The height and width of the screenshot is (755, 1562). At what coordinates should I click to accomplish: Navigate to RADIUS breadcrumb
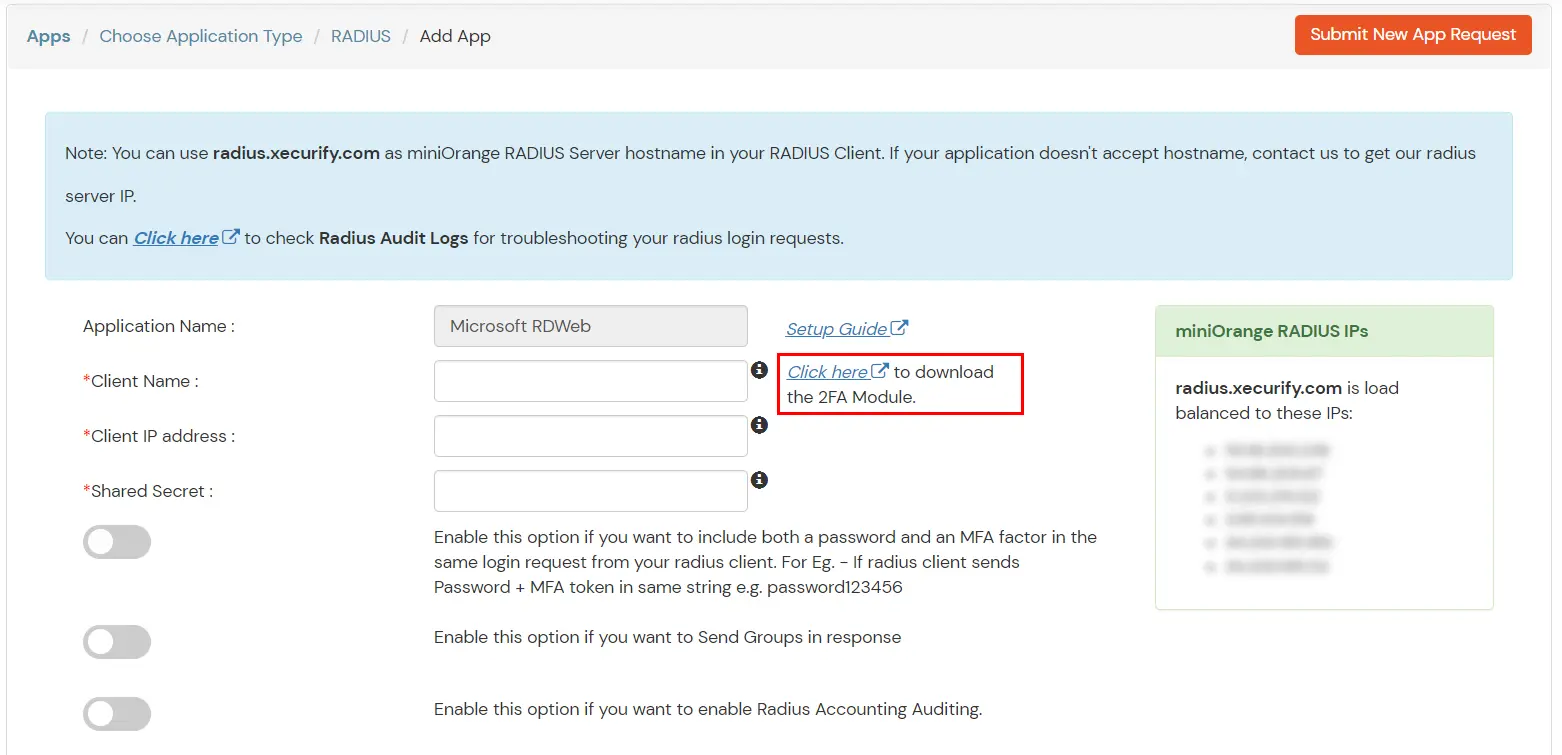[x=361, y=36]
